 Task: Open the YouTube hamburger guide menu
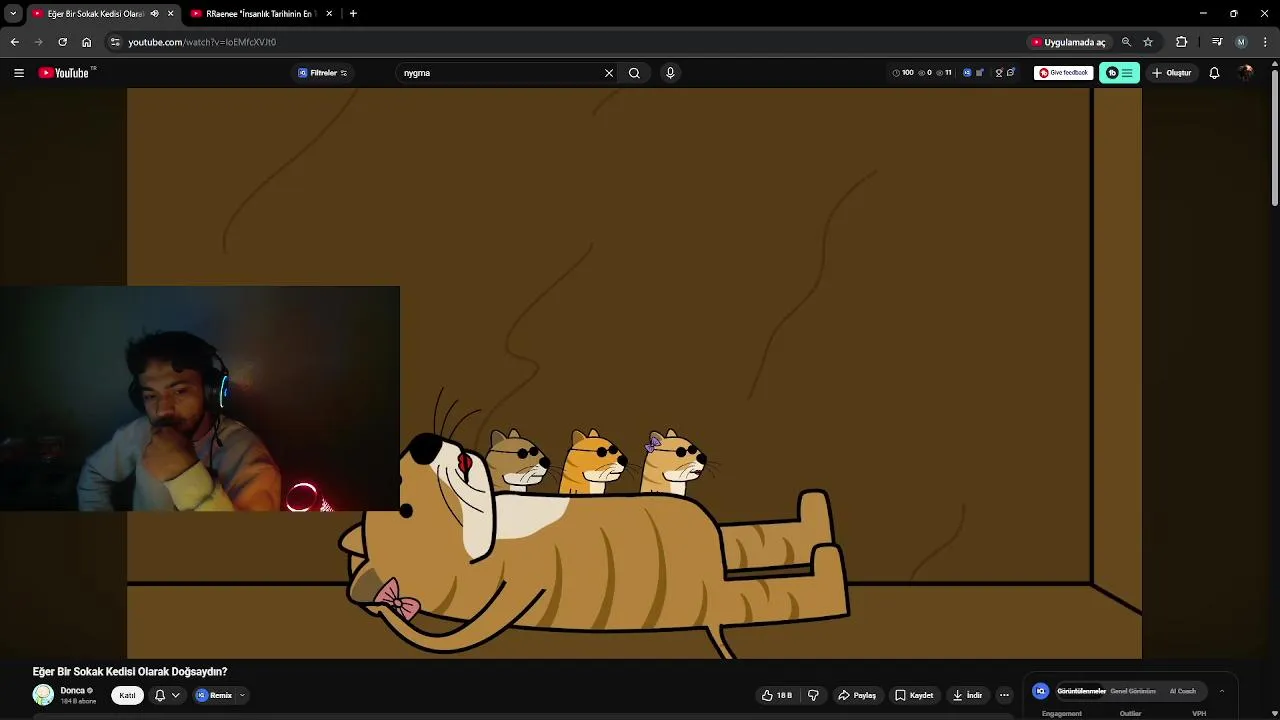click(19, 73)
